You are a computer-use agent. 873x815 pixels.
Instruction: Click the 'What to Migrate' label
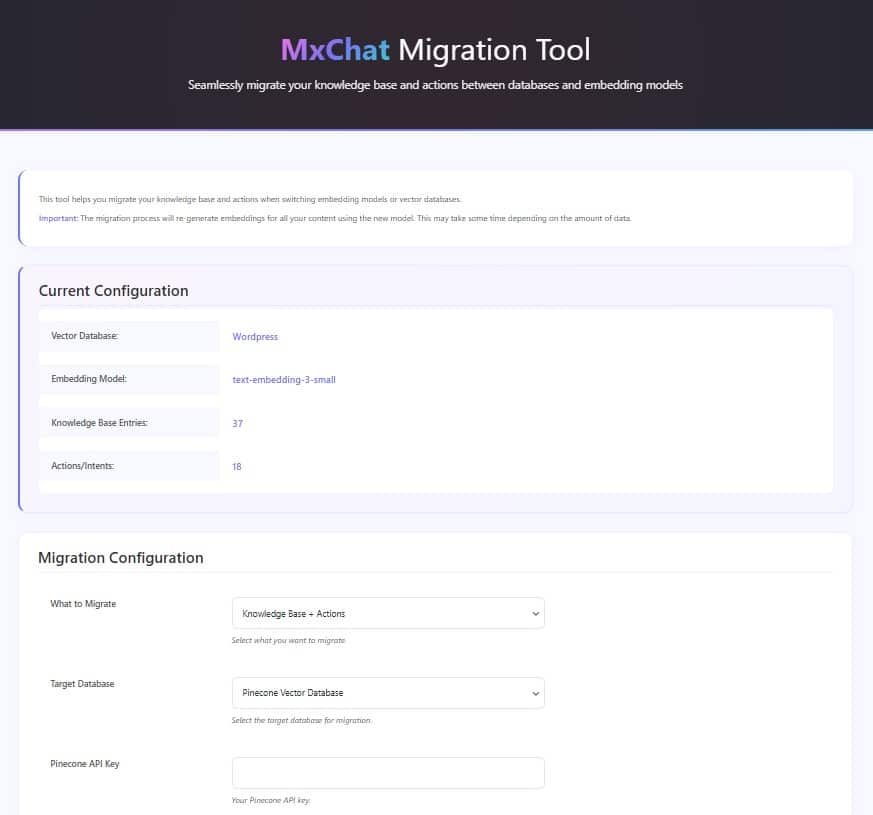click(84, 604)
